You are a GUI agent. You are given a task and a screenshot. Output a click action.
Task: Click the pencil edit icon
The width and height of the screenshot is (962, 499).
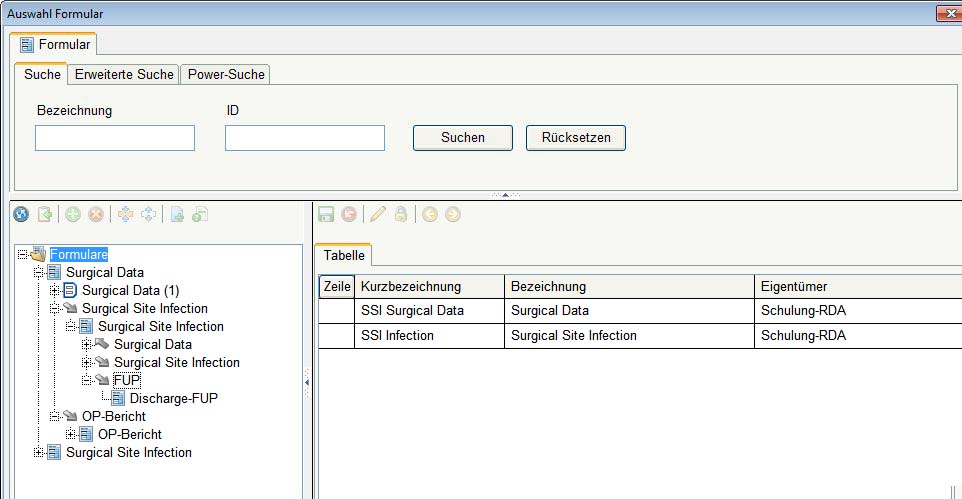[378, 214]
